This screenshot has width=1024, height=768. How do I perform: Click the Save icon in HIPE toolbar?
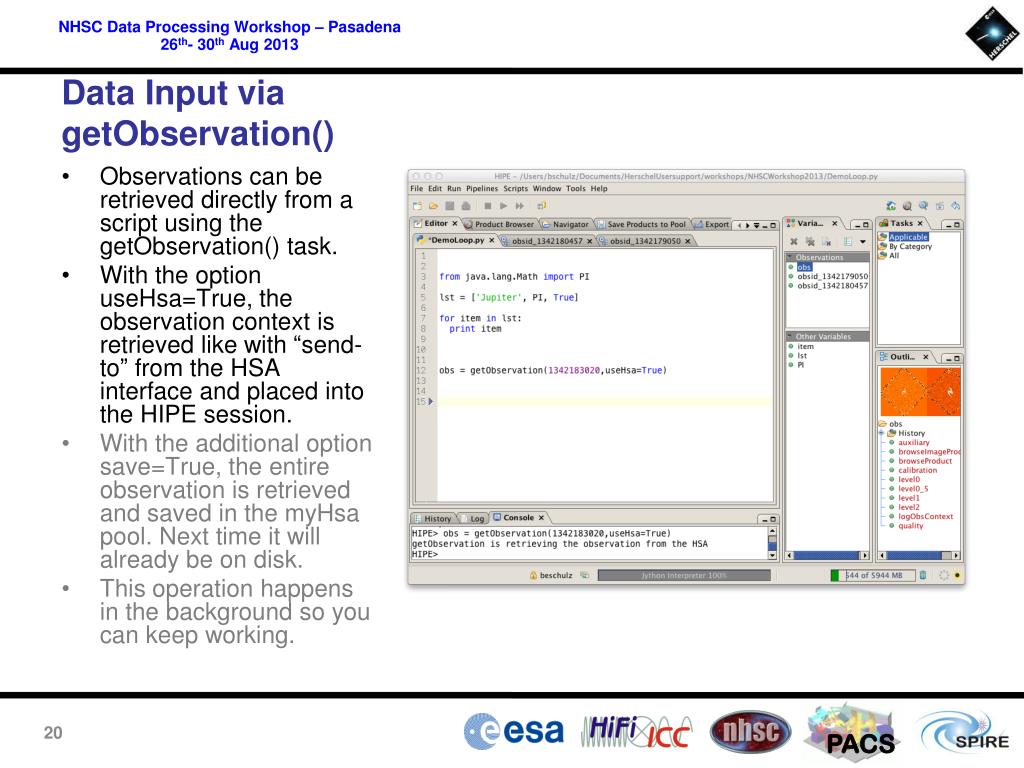coord(449,206)
